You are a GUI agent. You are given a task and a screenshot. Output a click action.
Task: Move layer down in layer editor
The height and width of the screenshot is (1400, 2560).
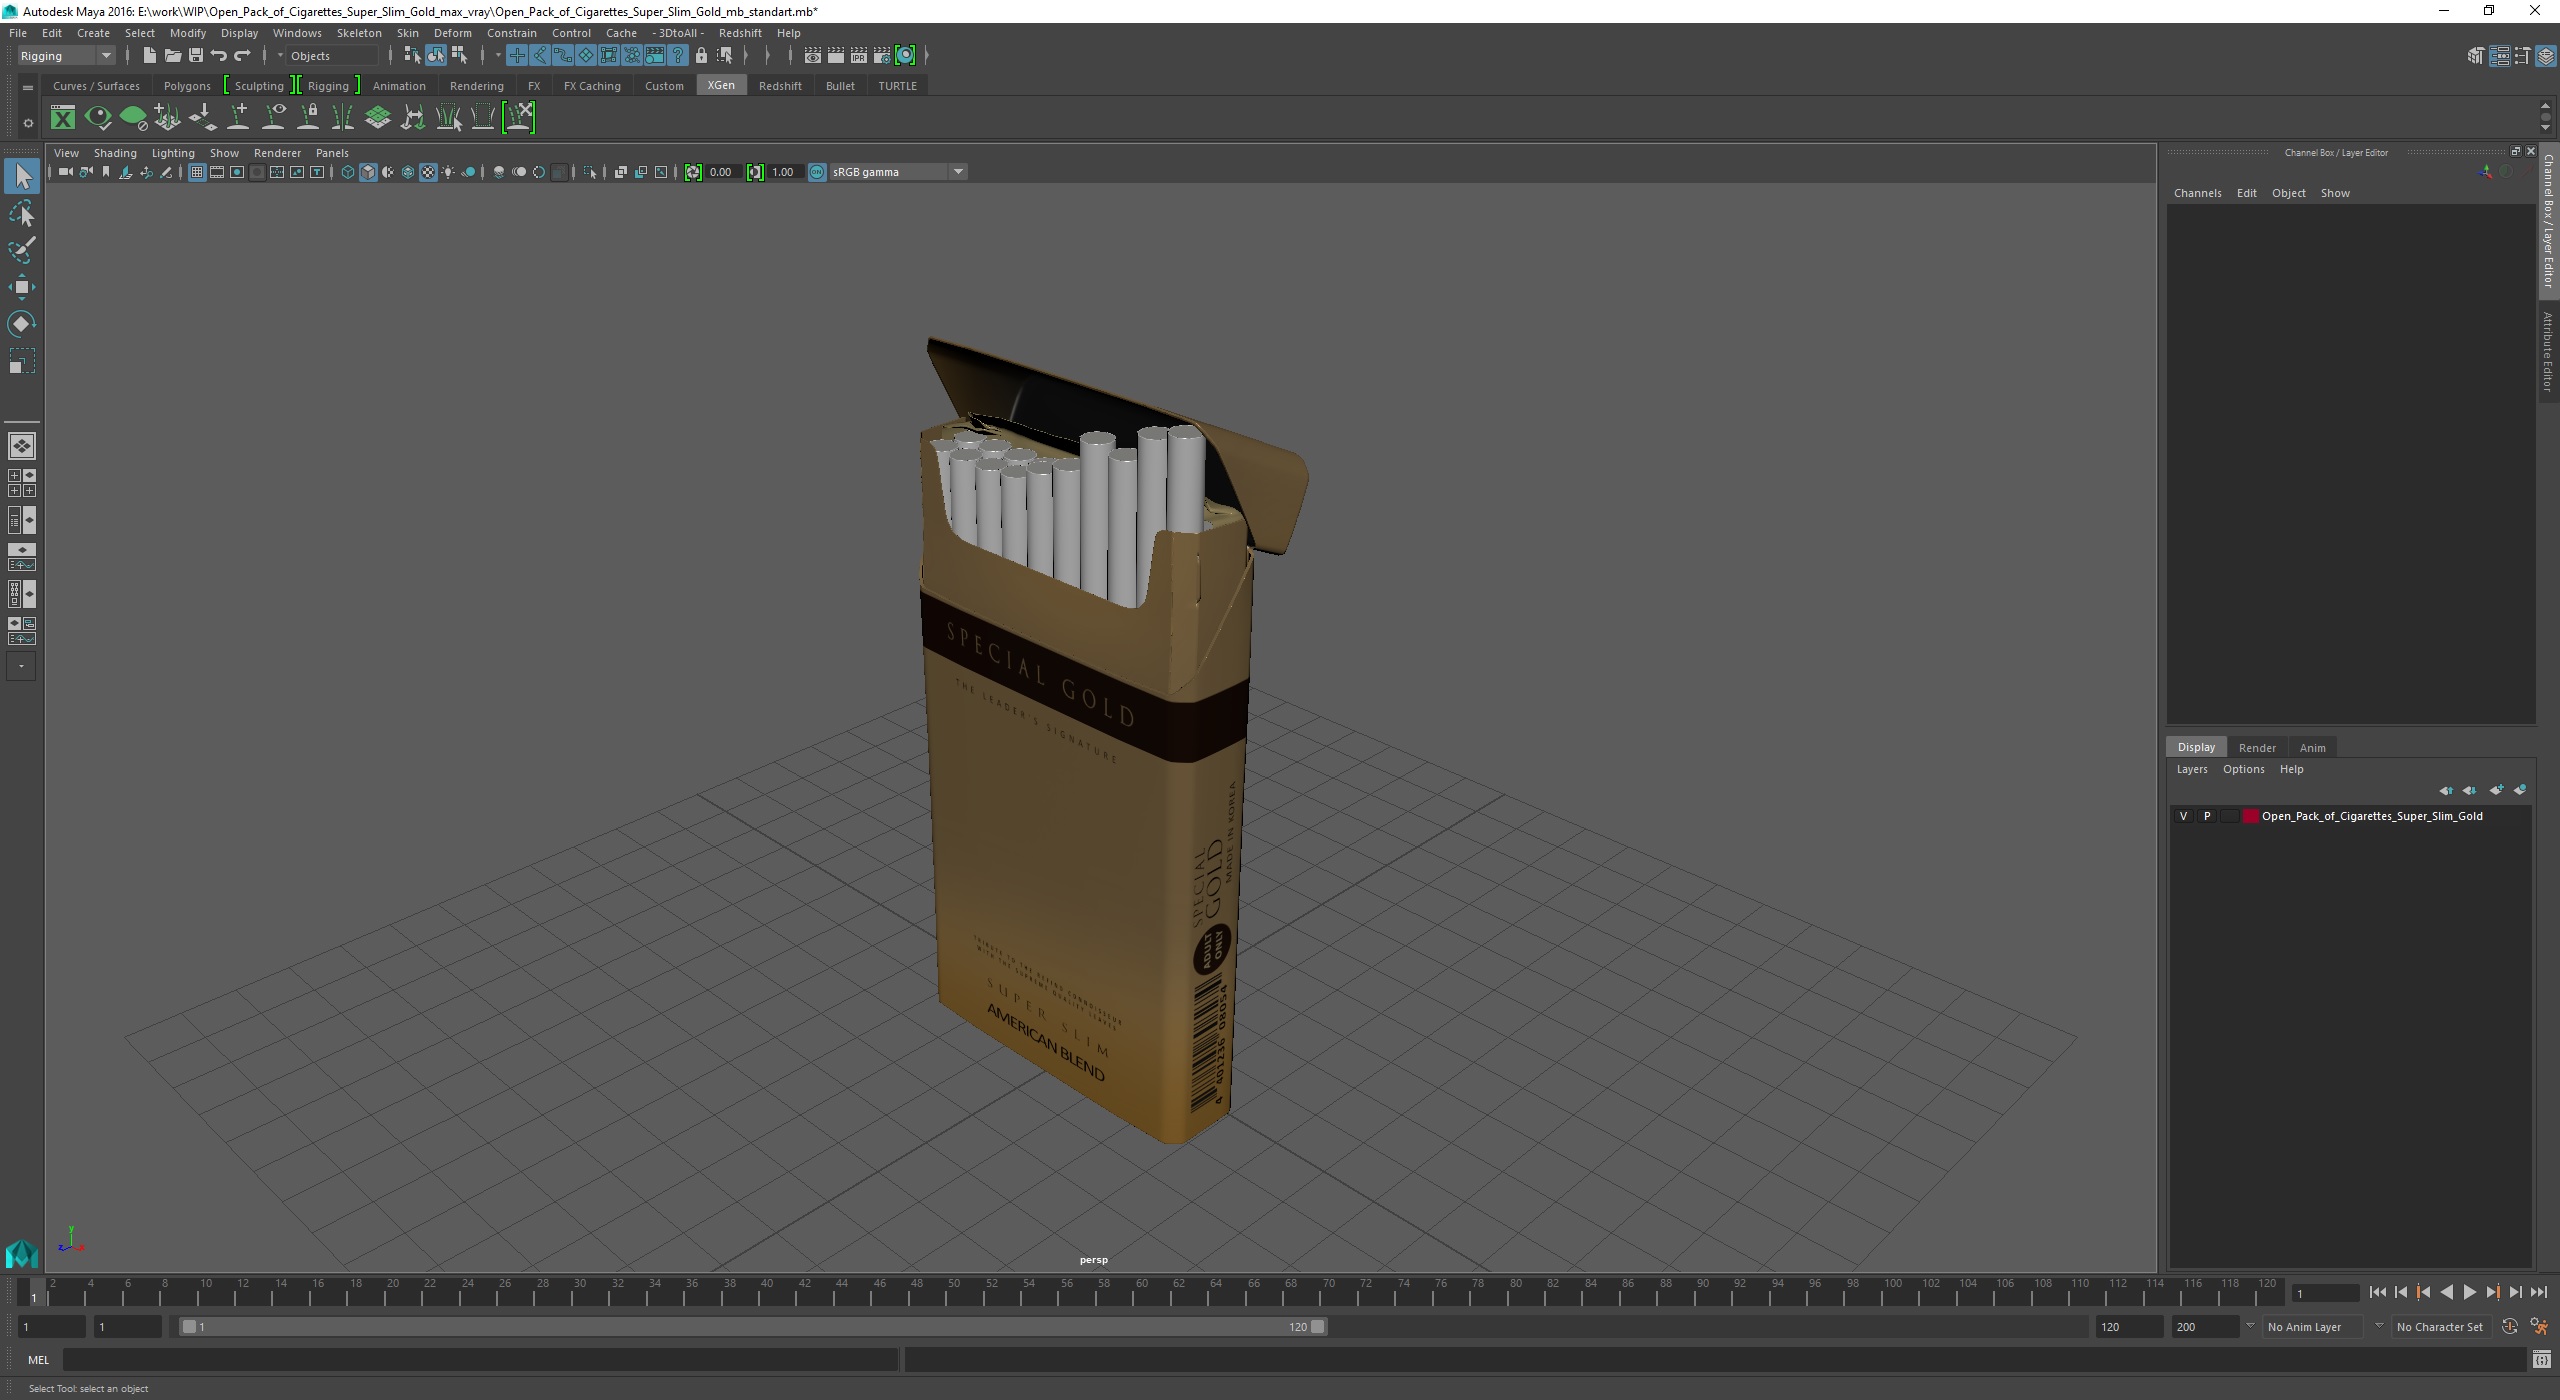click(x=2470, y=790)
